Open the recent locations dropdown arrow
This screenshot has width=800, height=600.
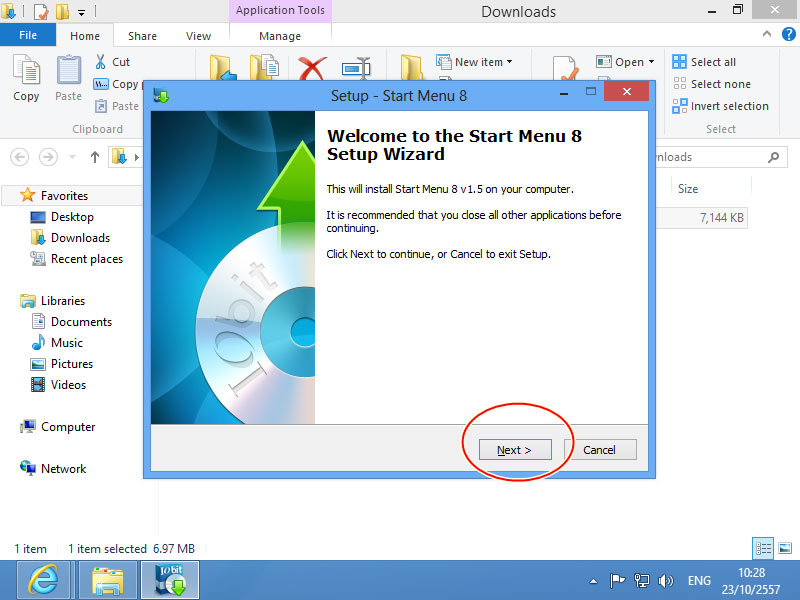click(72, 157)
